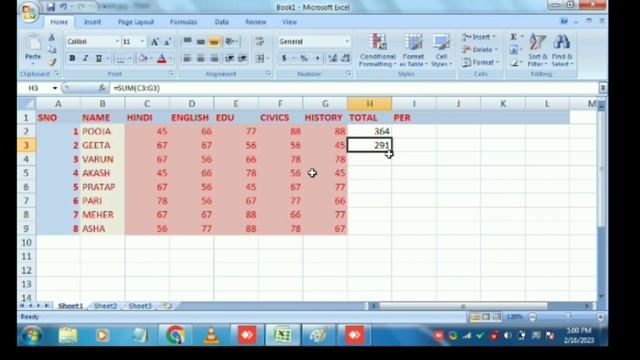Select cell with name POOJA
The width and height of the screenshot is (640, 360).
[102, 131]
